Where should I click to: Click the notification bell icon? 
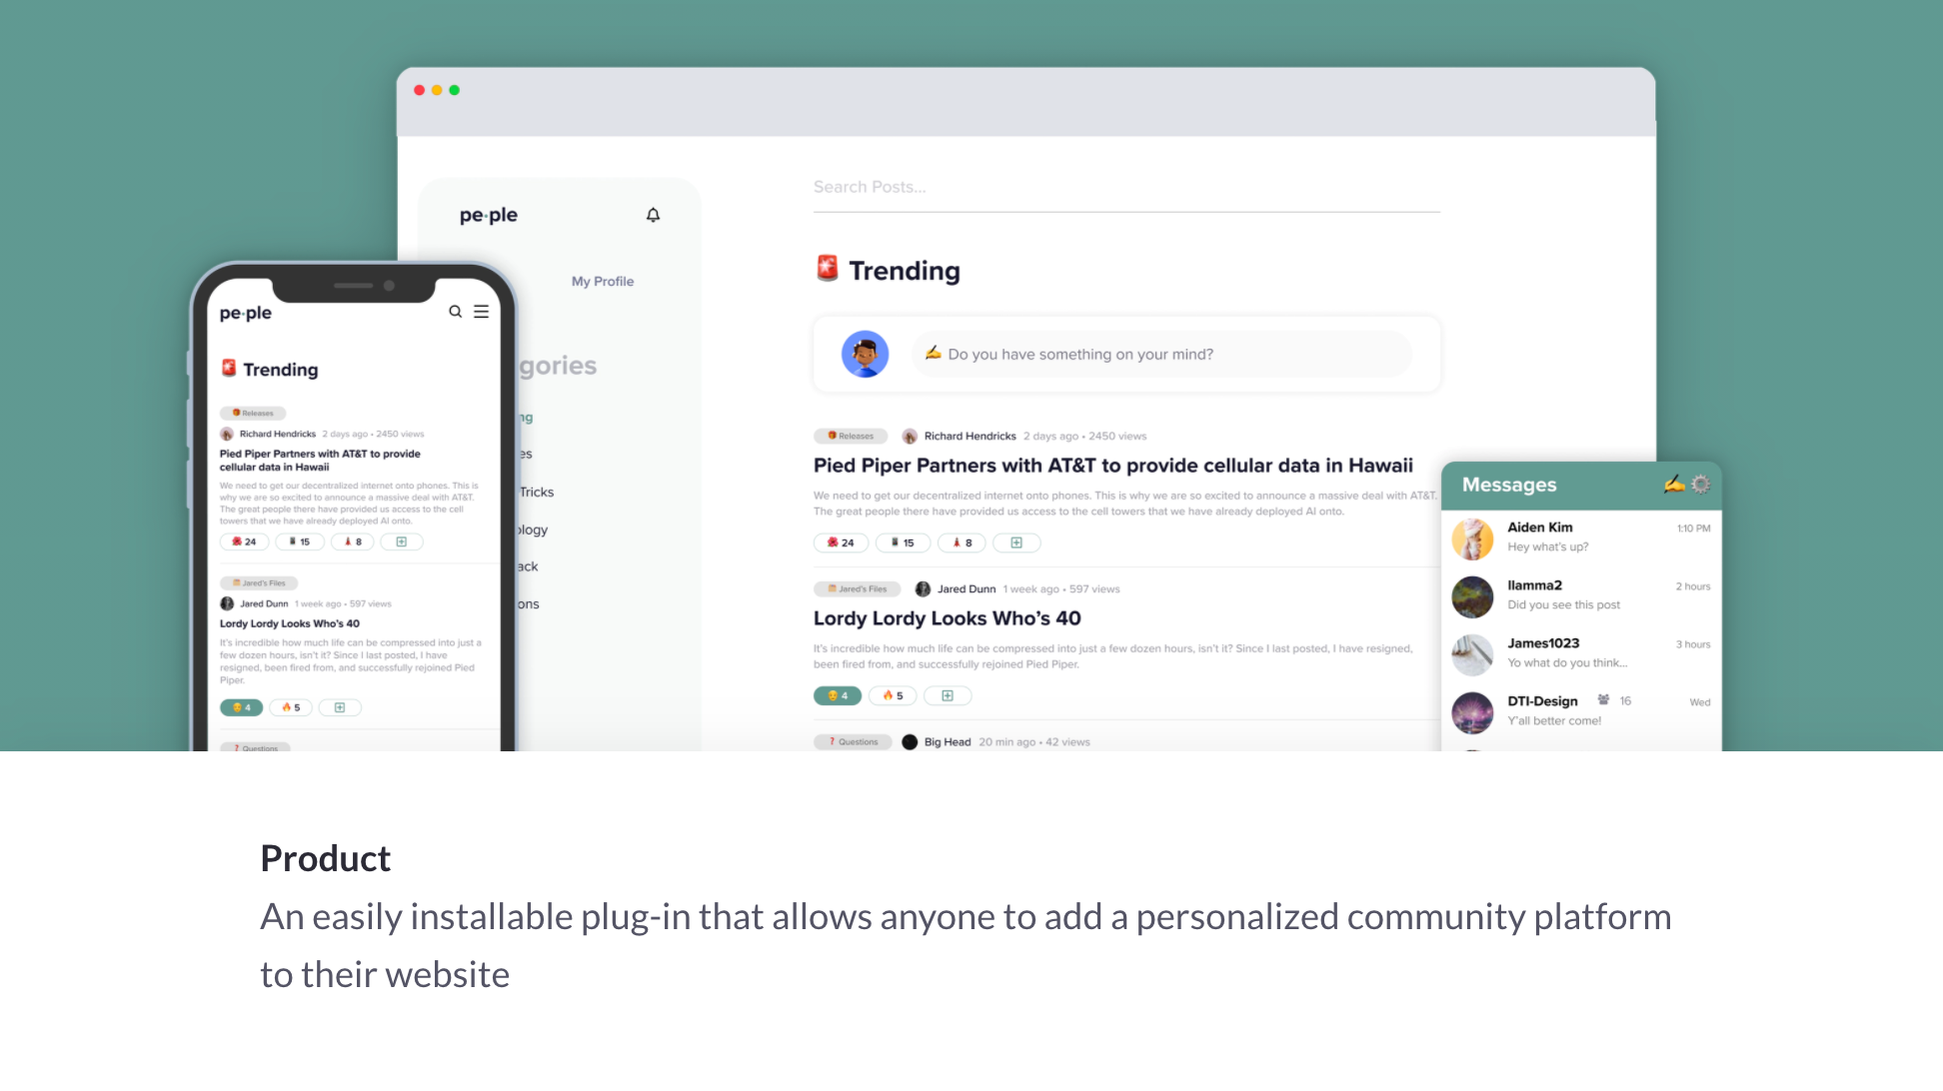coord(653,215)
